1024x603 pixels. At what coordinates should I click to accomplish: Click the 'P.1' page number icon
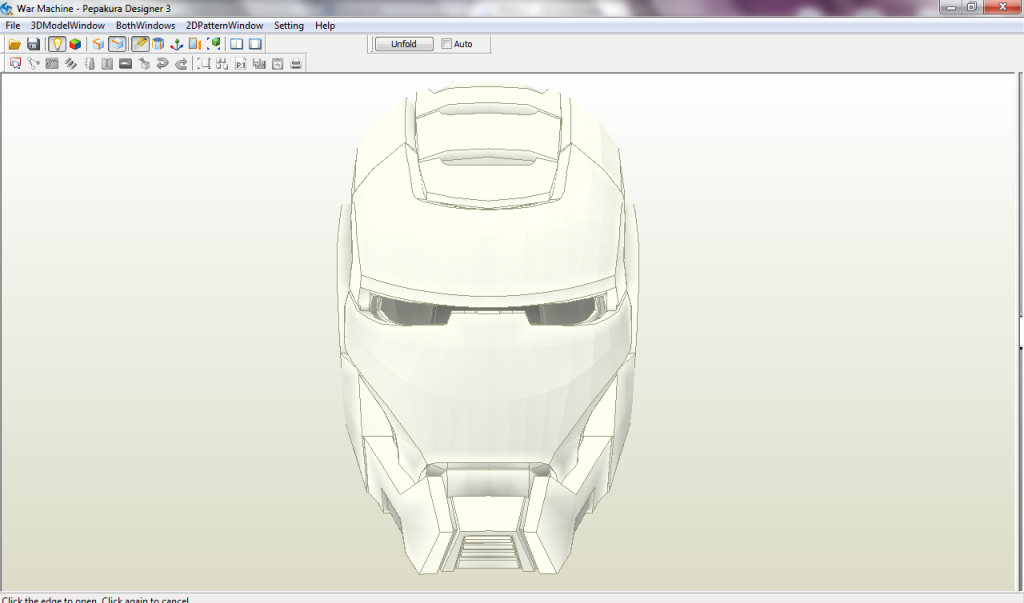[241, 64]
